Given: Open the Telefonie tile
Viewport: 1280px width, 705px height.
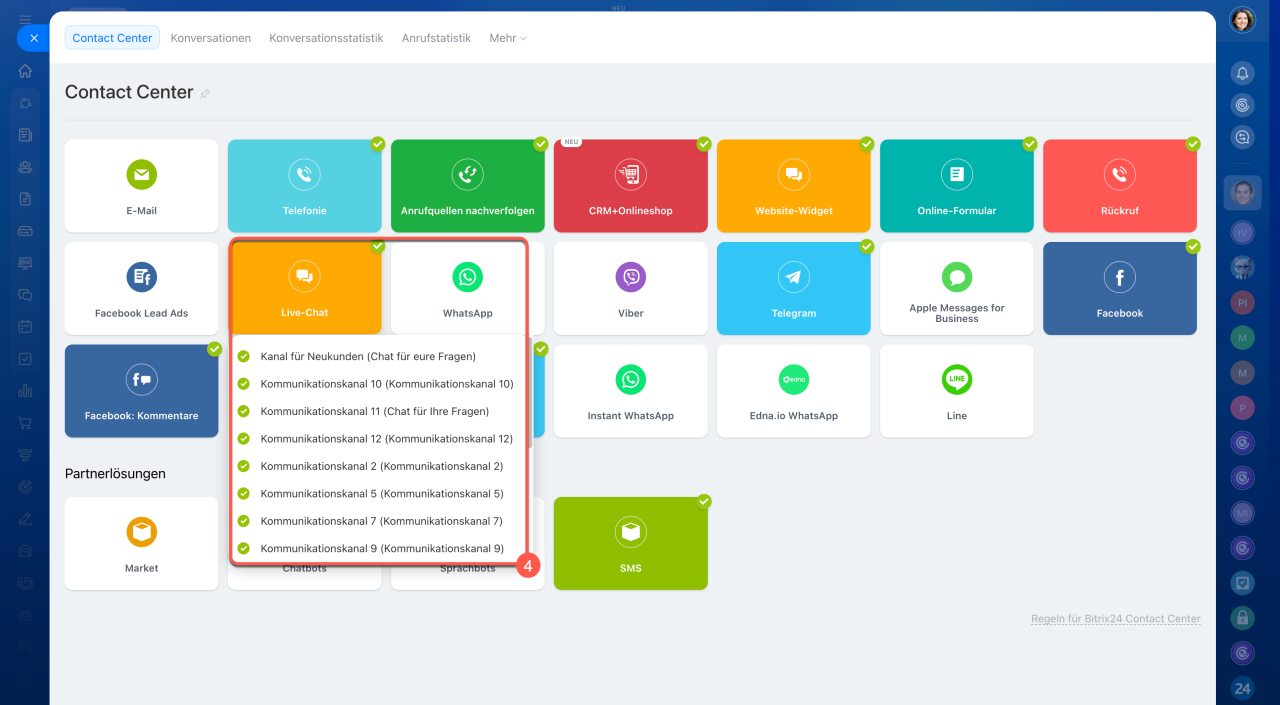Looking at the screenshot, I should [x=304, y=186].
